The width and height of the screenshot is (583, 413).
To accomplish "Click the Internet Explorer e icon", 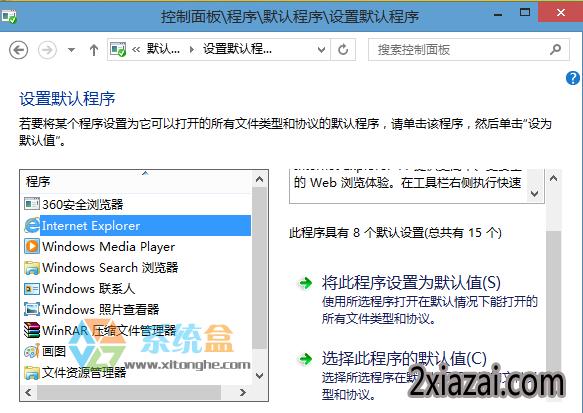I will [32, 225].
